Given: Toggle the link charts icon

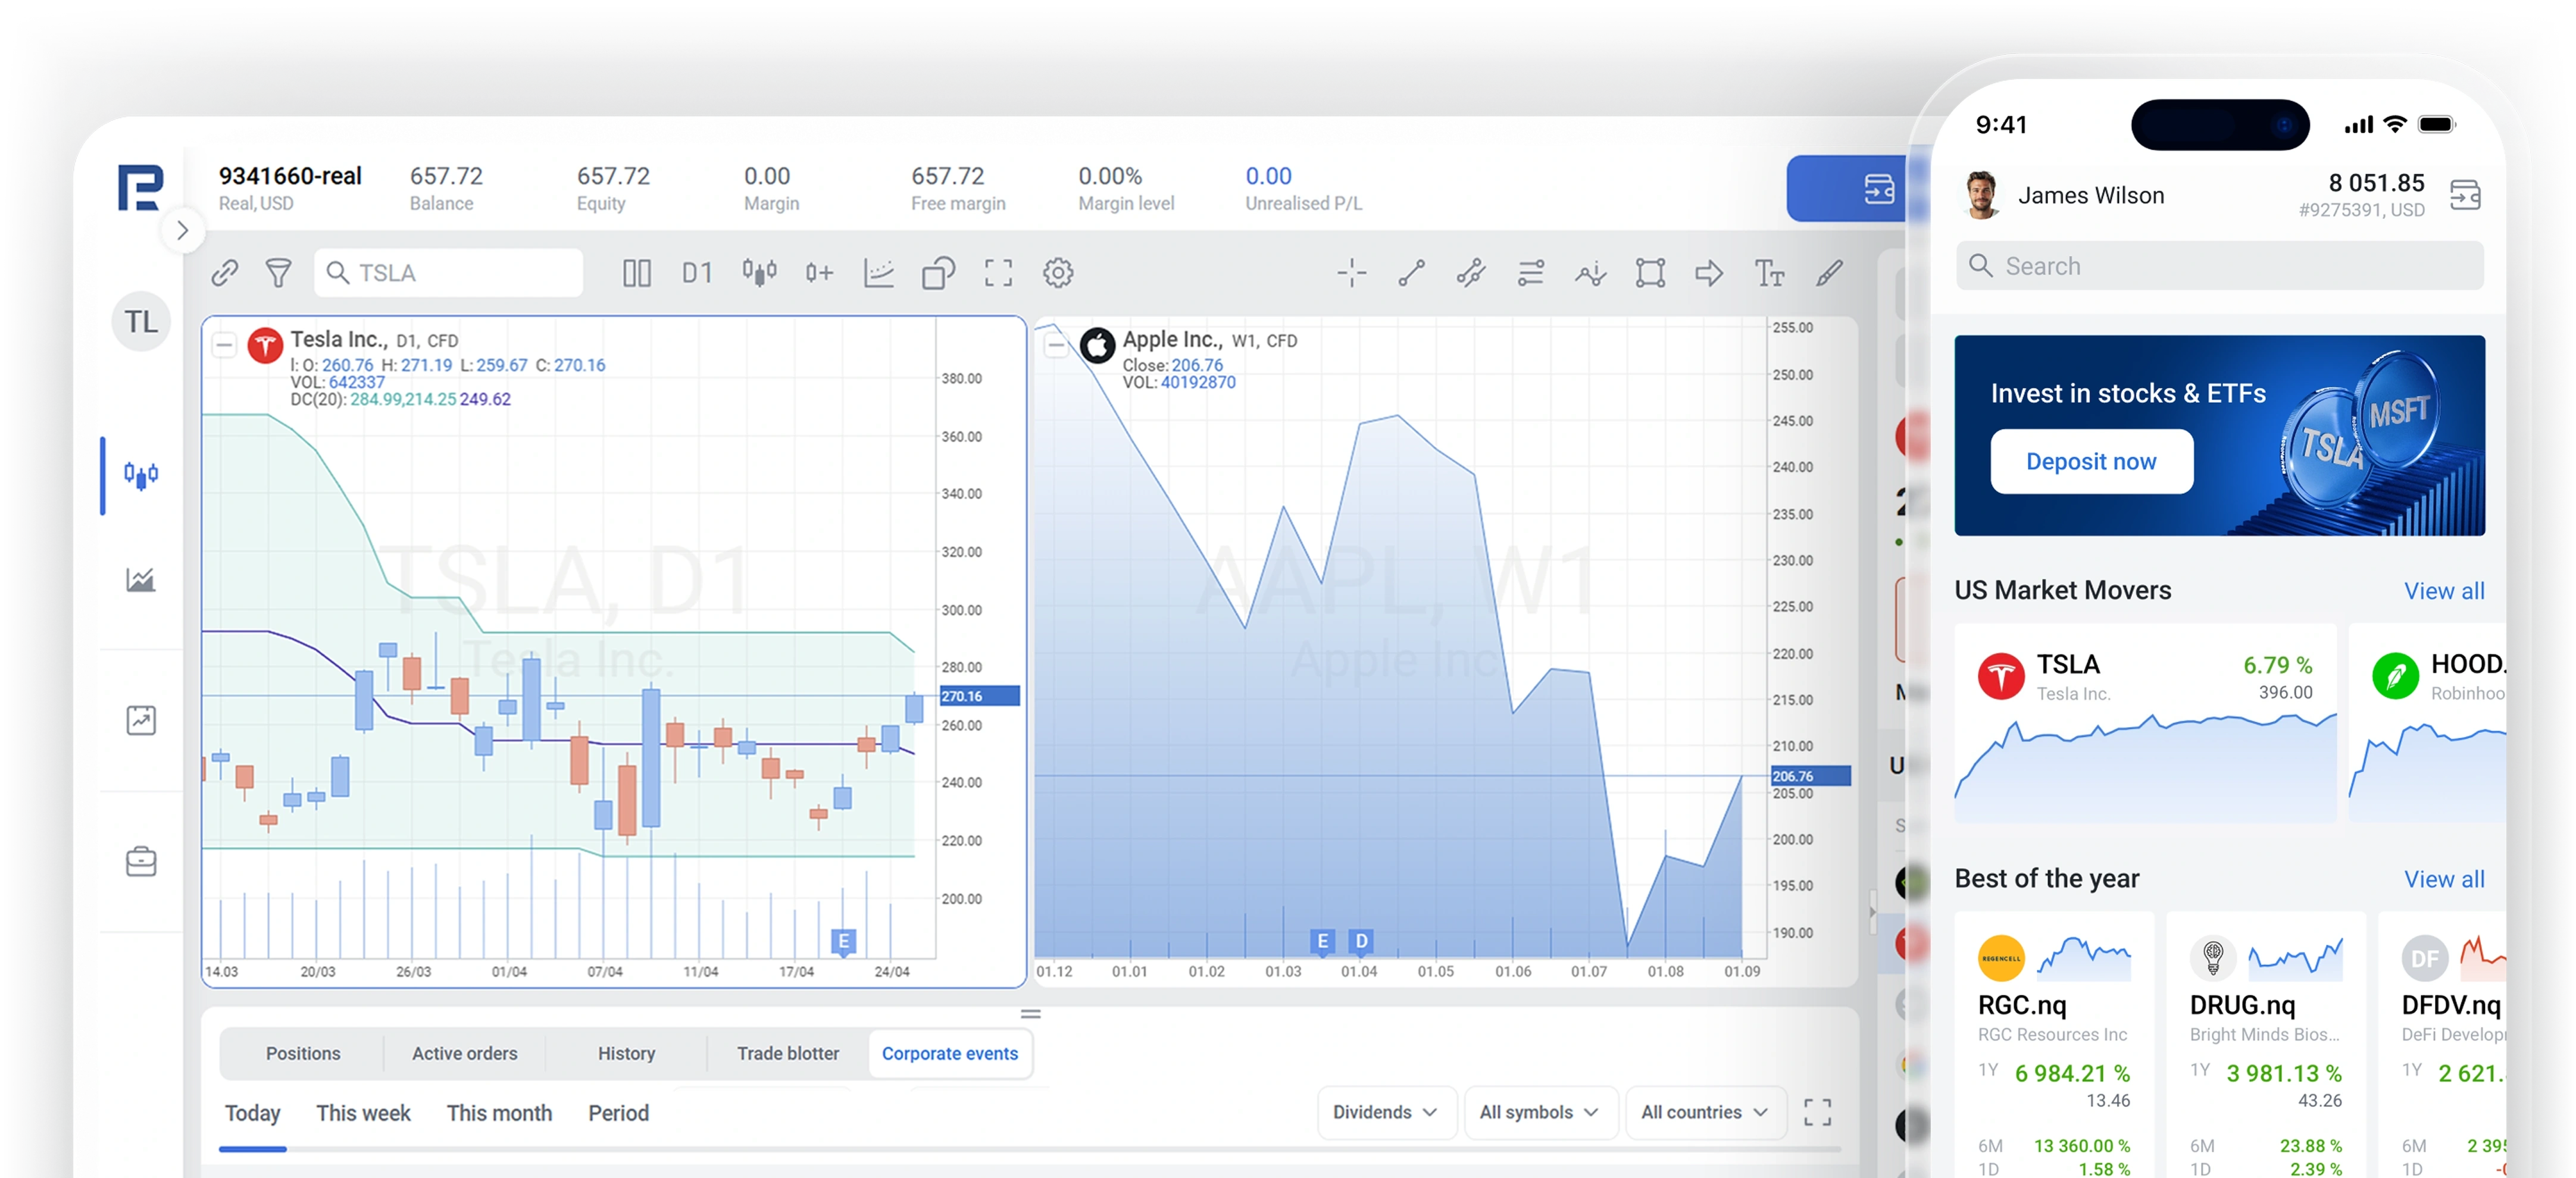Looking at the screenshot, I should tap(225, 273).
